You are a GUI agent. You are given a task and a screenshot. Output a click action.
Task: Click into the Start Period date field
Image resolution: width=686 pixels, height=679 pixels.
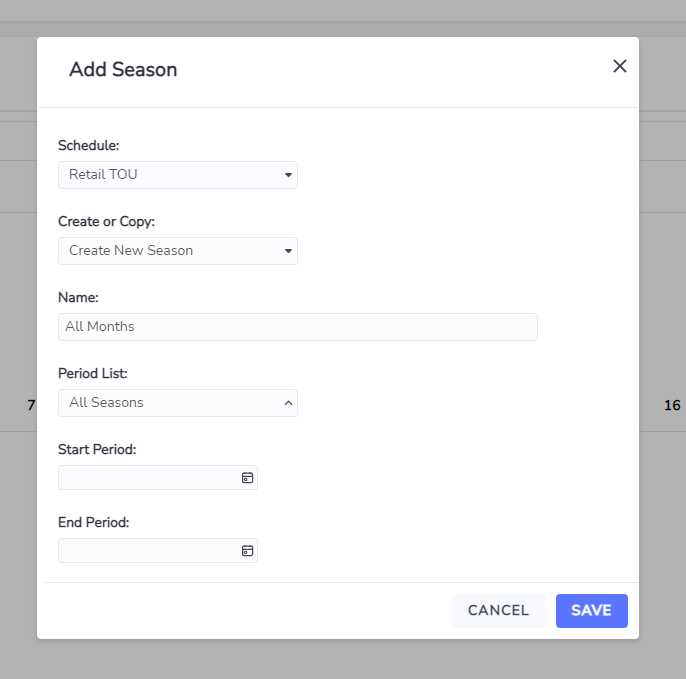[158, 477]
